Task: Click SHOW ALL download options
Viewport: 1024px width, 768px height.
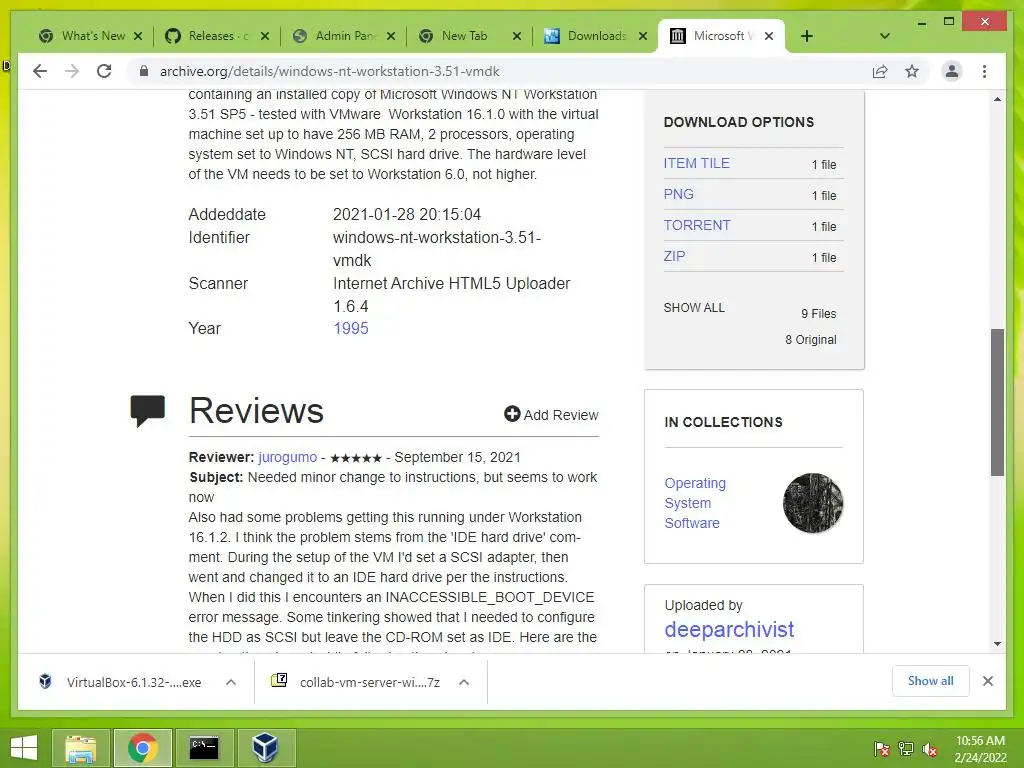Action: (x=694, y=308)
